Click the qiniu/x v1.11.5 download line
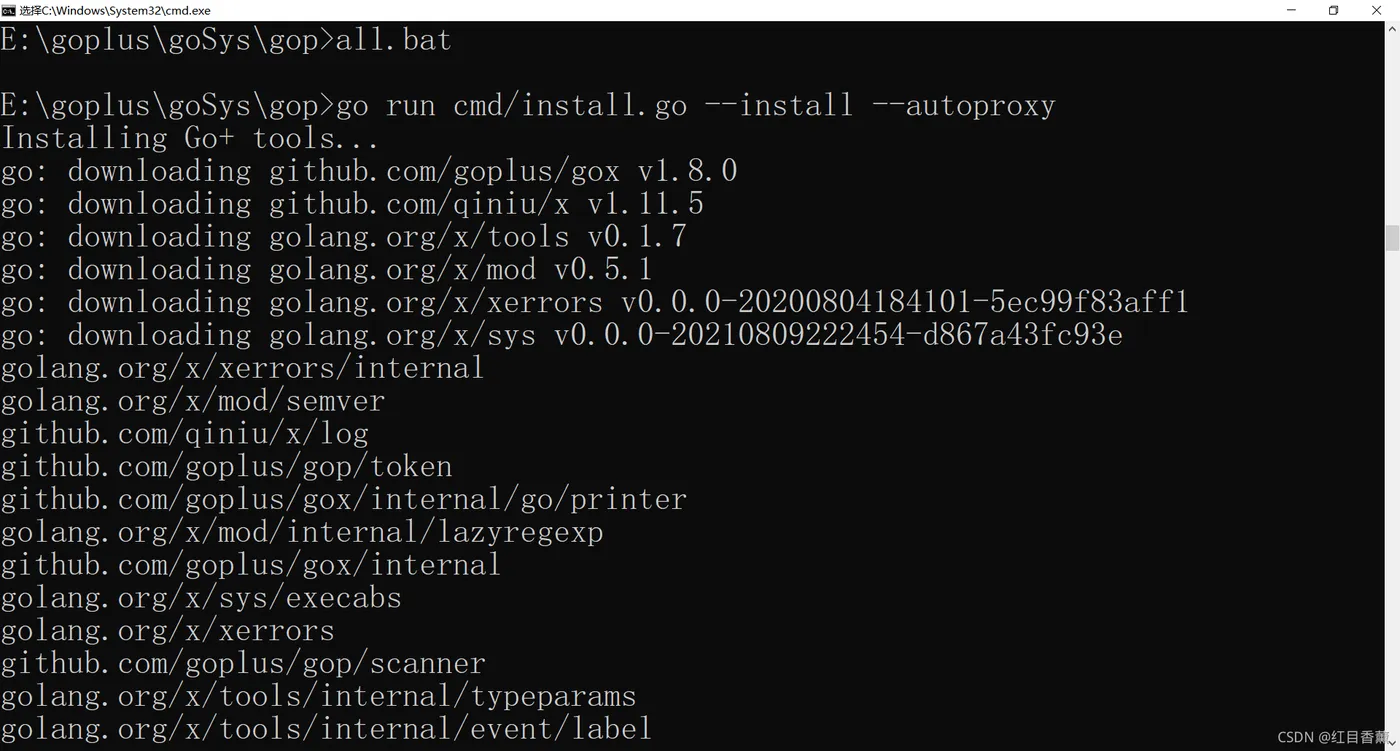 [352, 204]
